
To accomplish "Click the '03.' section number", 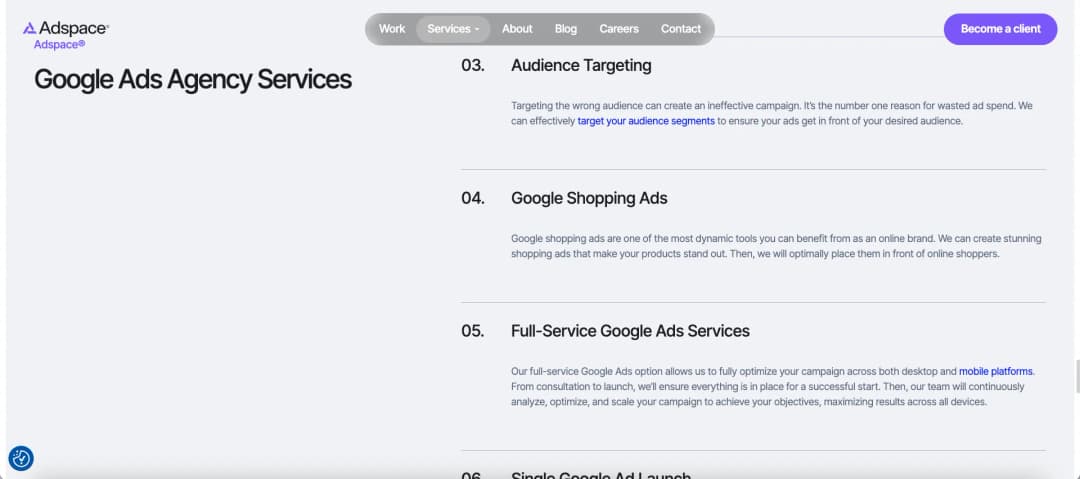I will pyautogui.click(x=472, y=65).
